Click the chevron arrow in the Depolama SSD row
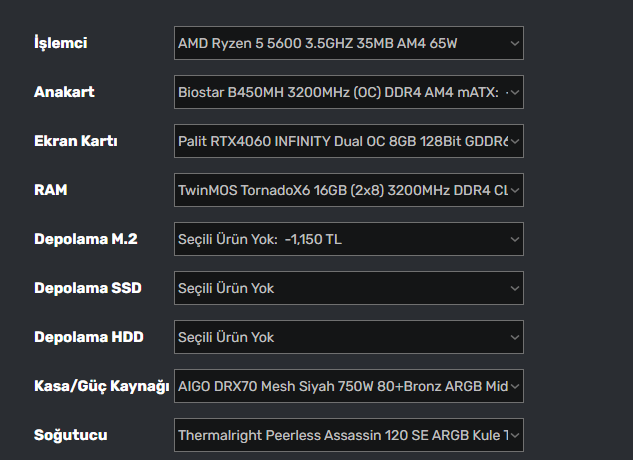 pos(514,288)
